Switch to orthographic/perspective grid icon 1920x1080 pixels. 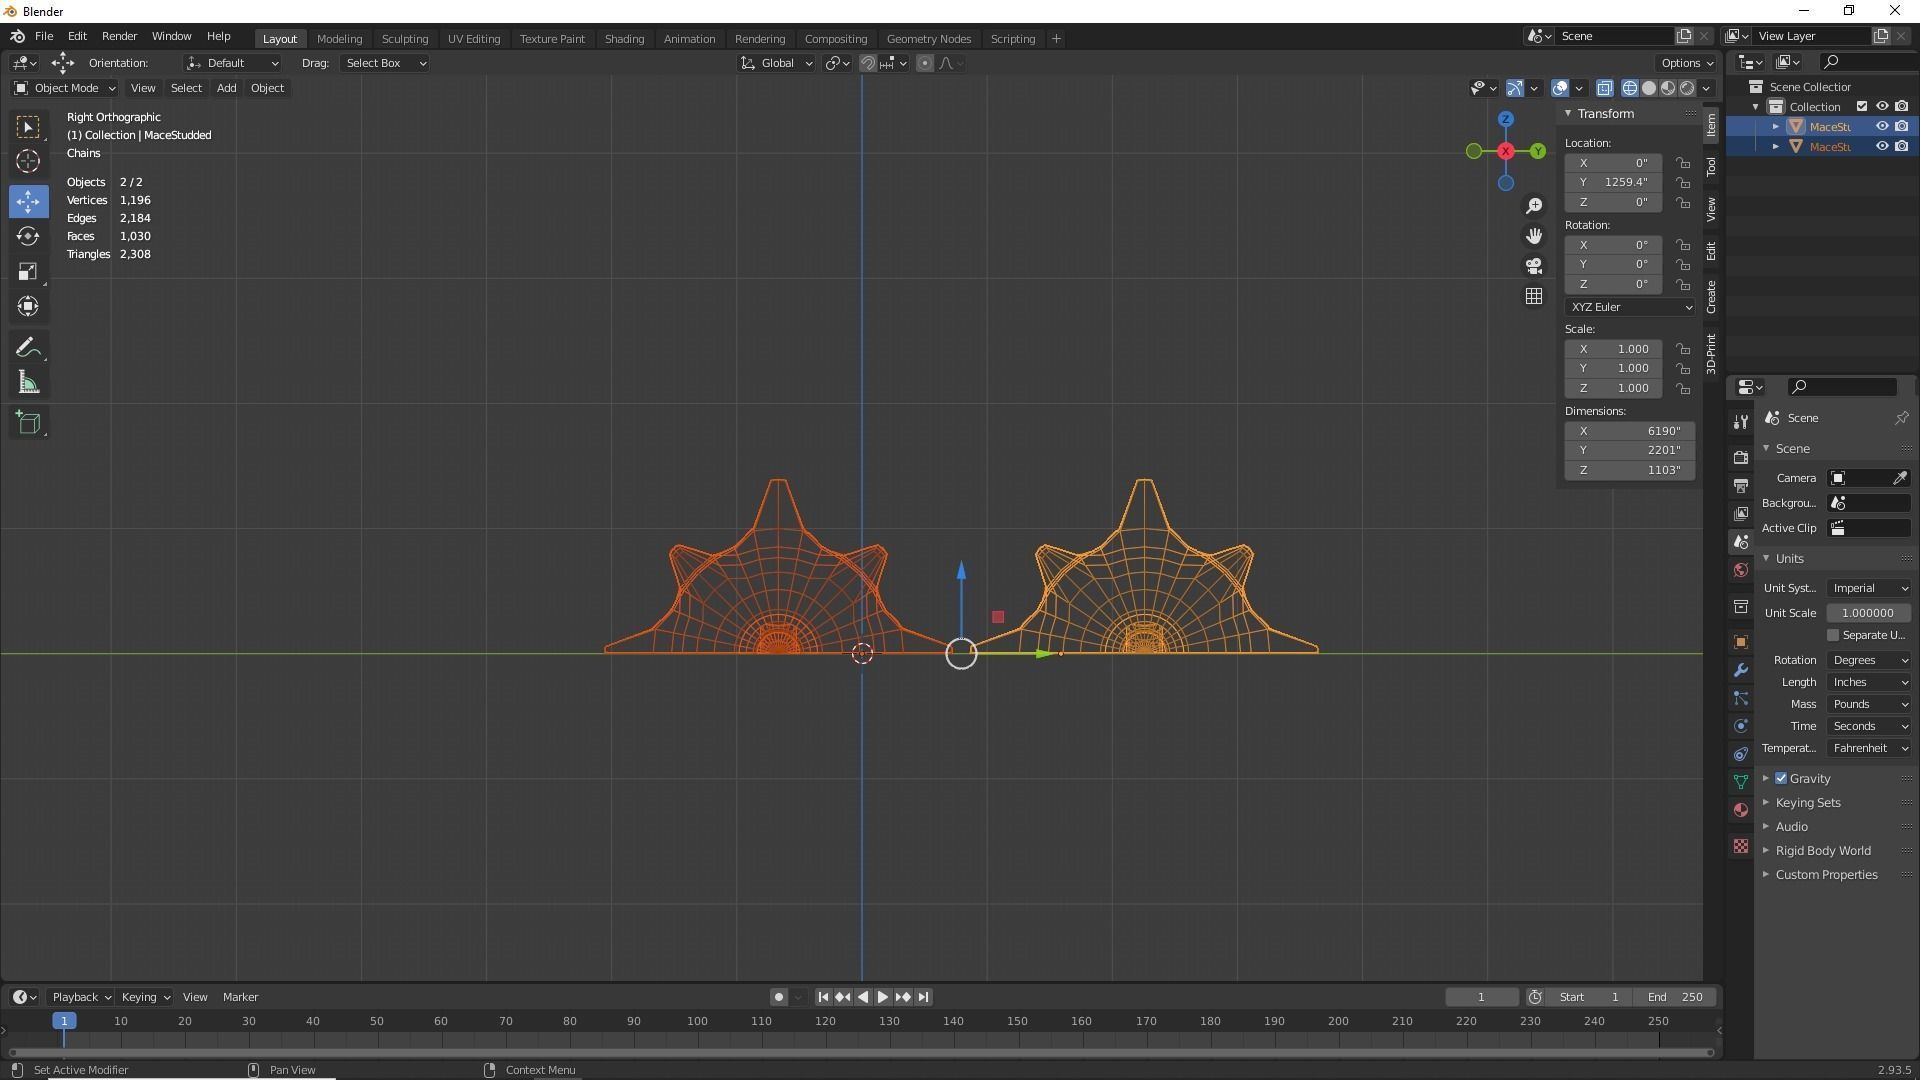[1534, 296]
